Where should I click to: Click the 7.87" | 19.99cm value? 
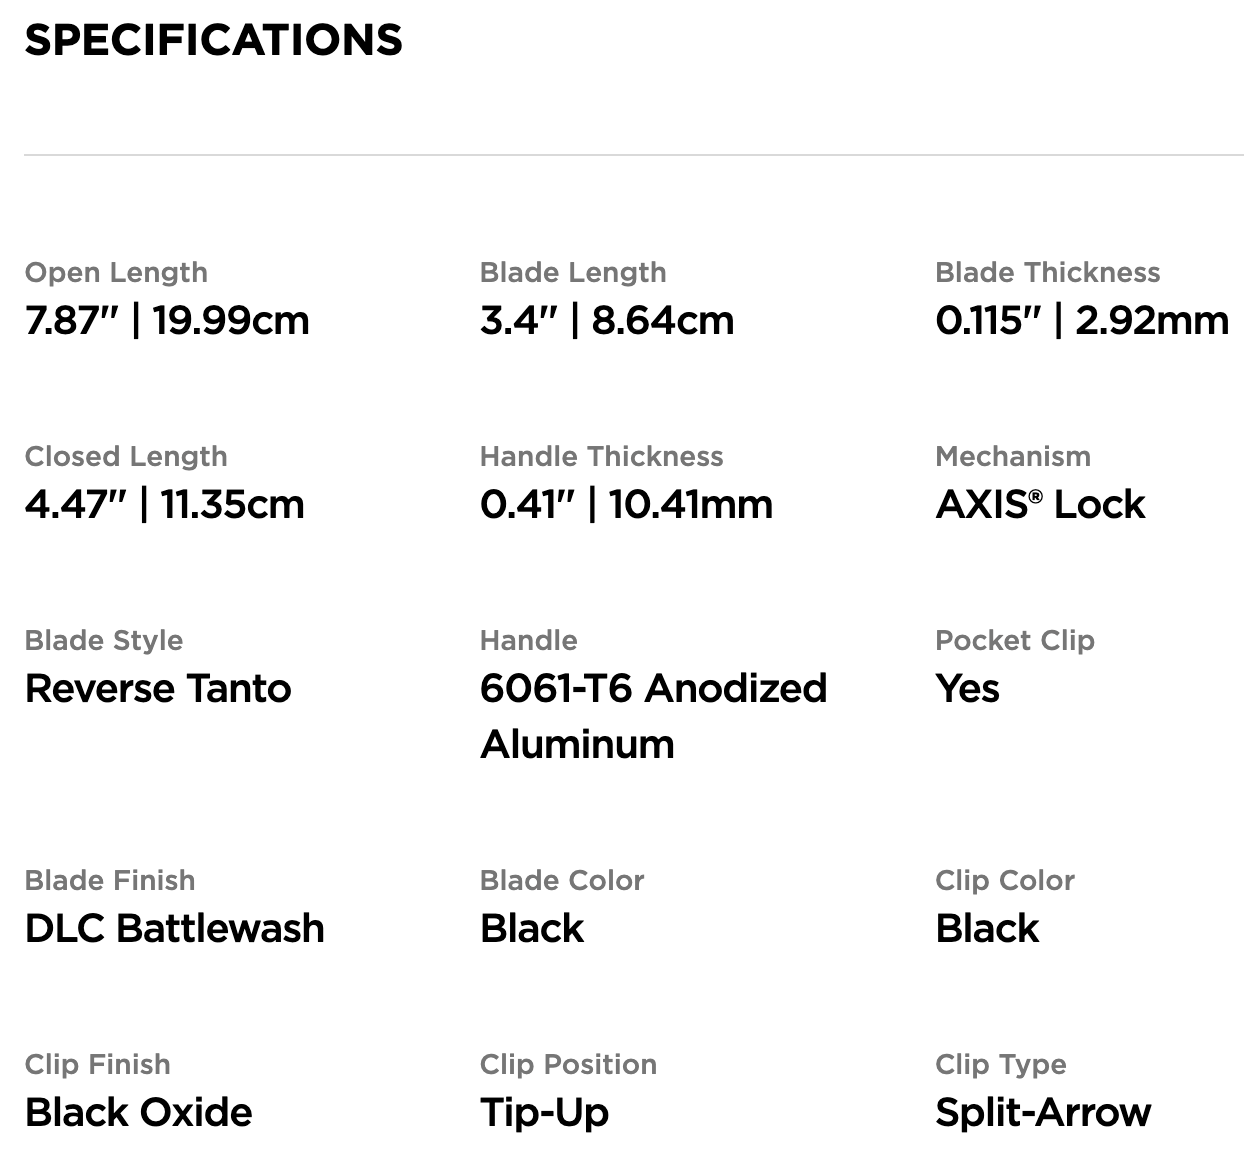pyautogui.click(x=167, y=321)
